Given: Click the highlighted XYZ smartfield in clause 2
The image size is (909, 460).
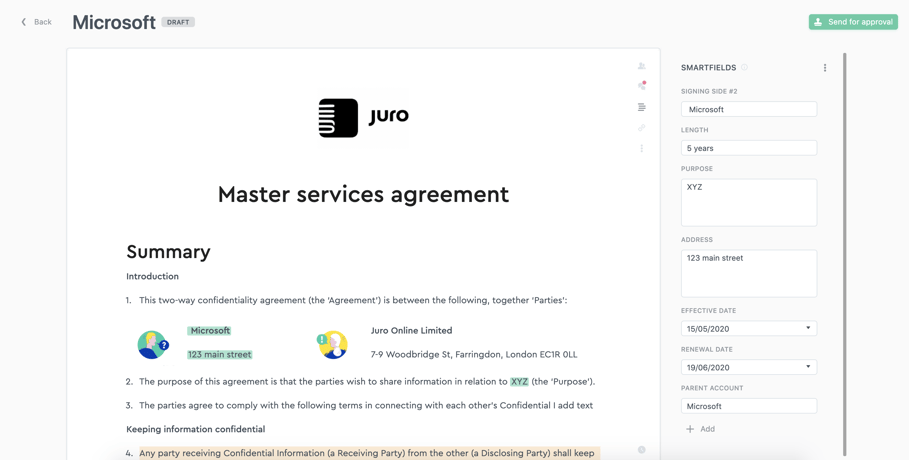Looking at the screenshot, I should [519, 382].
